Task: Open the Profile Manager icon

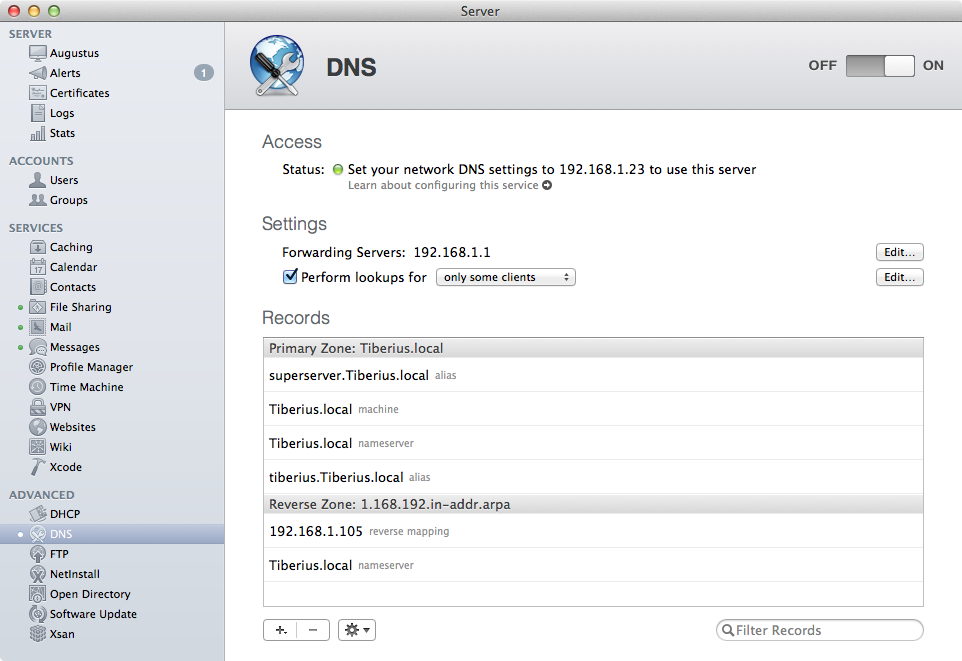Action: pos(37,367)
